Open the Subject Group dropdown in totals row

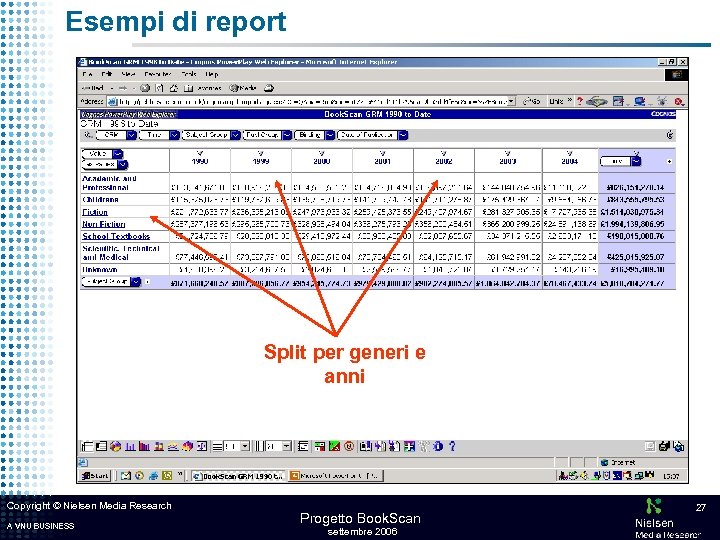[x=111, y=281]
